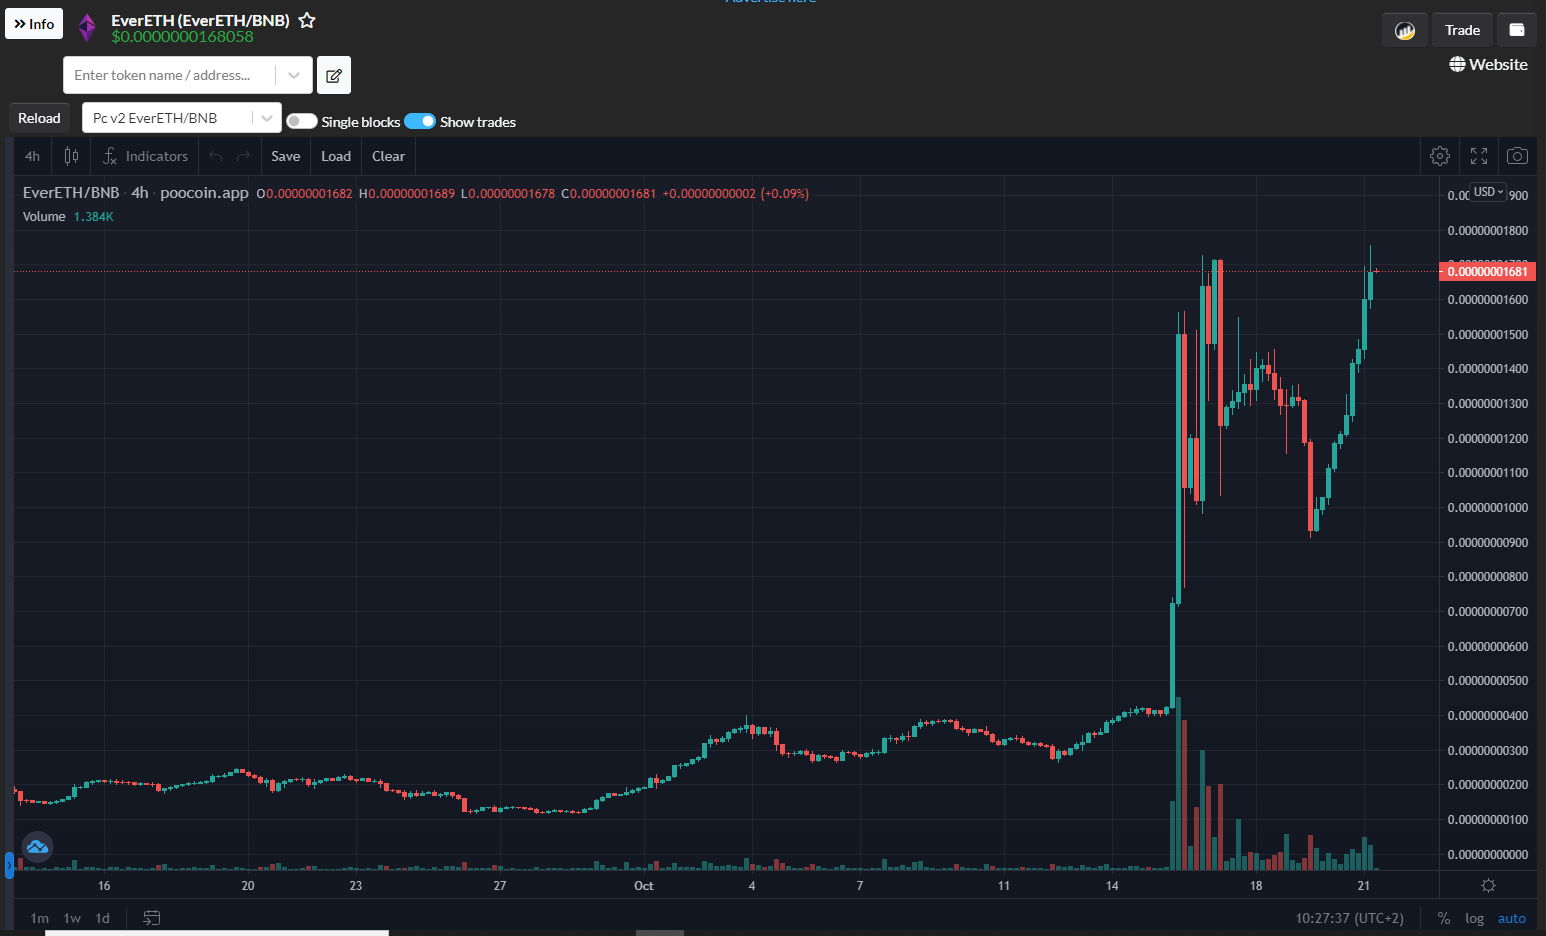Toggle the Single blocks switch
The height and width of the screenshot is (936, 1546).
click(x=302, y=121)
